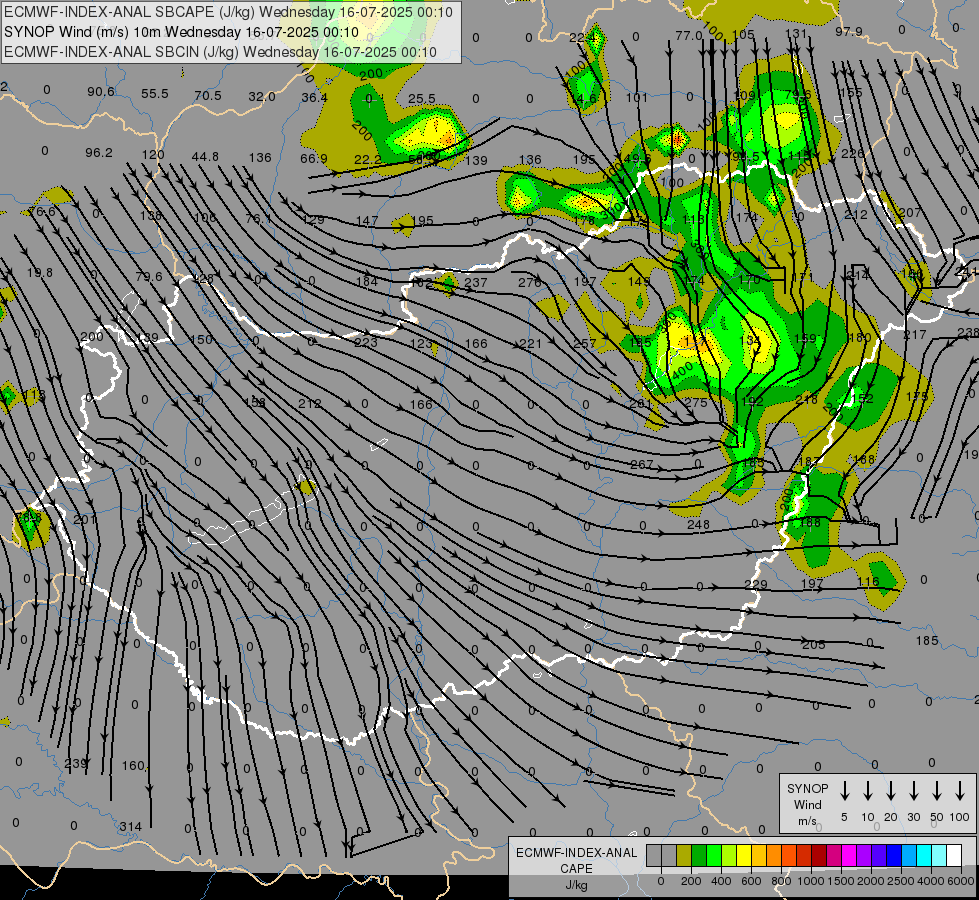Click the 237 value on the map
Screen dimensions: 979x900
476,282
